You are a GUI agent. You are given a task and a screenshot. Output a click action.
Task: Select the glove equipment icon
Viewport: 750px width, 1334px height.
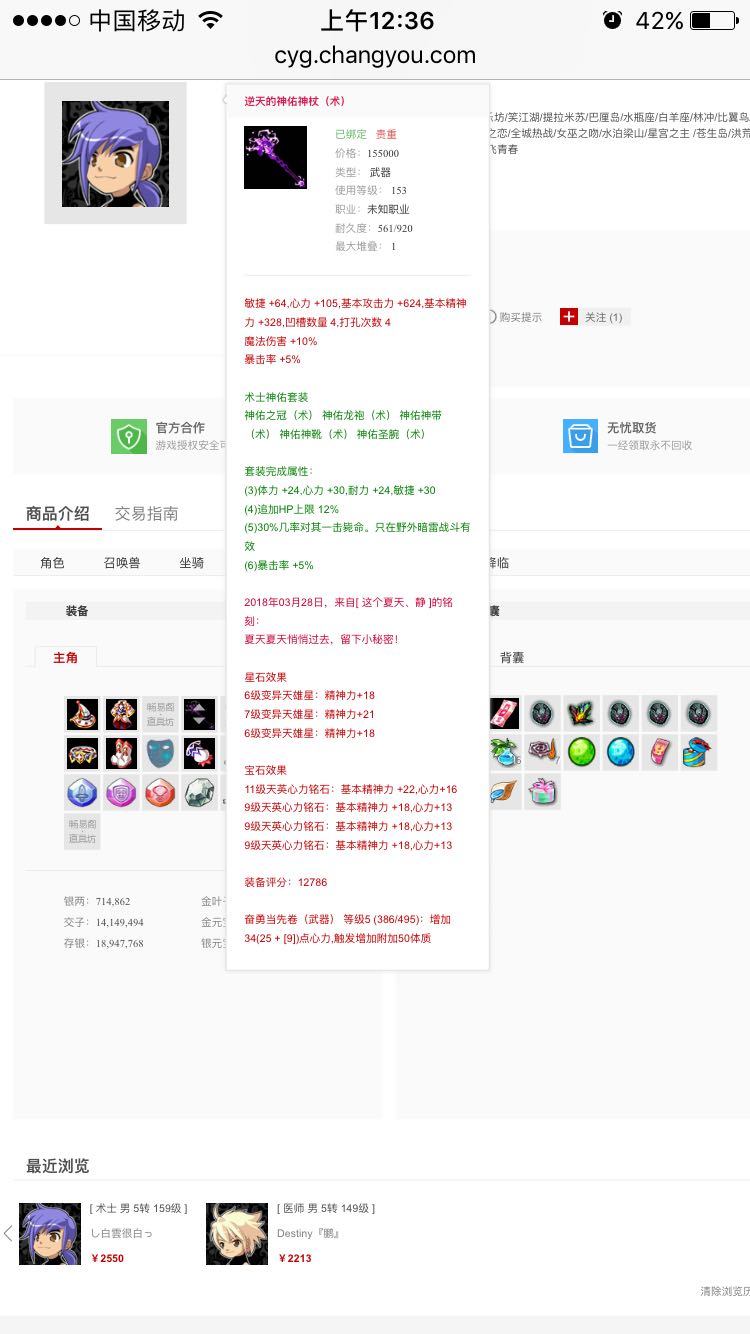click(x=199, y=753)
